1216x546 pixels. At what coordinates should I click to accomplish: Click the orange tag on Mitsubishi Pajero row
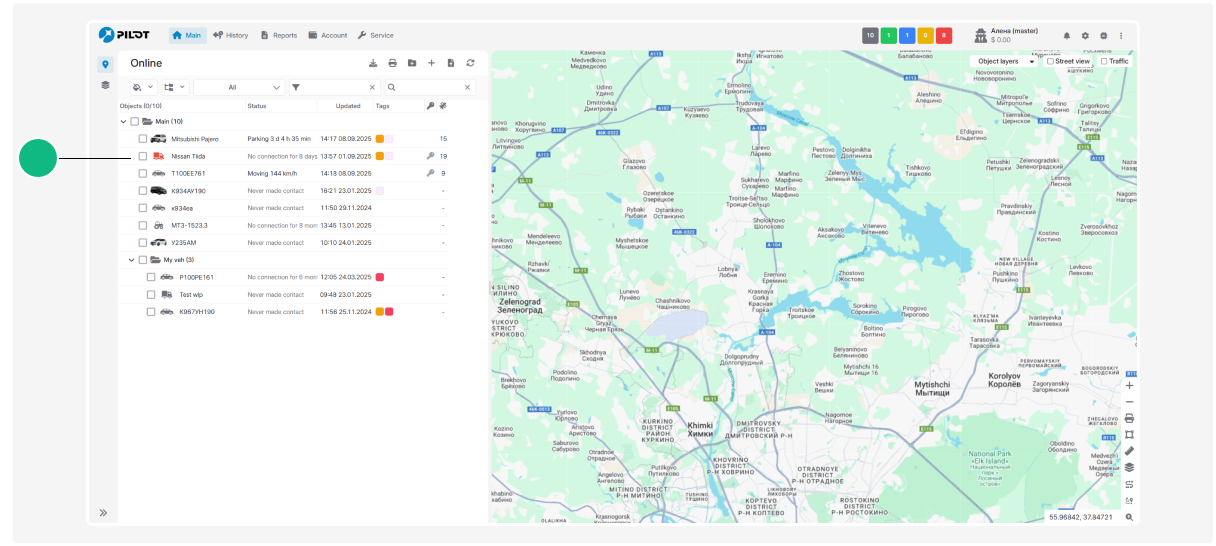click(380, 139)
